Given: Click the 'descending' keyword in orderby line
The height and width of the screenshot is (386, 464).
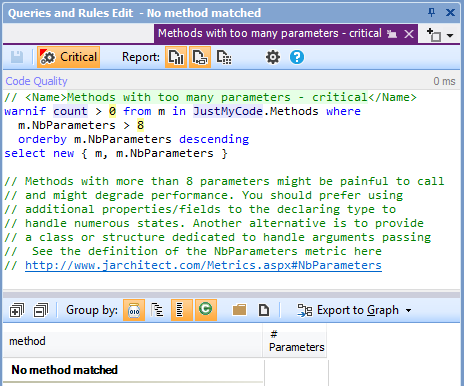Looking at the screenshot, I should [214, 139].
